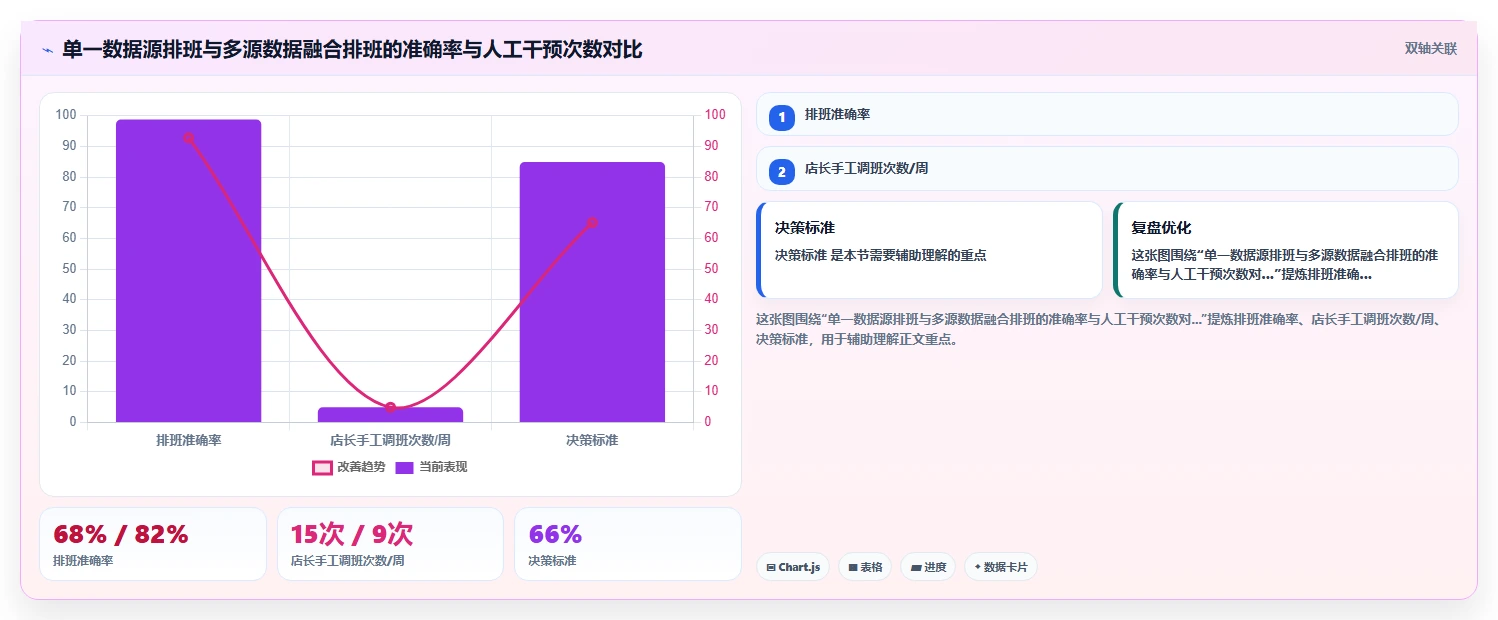
Task: Click the purple 当前表现 legend swatch
Action: 404,467
